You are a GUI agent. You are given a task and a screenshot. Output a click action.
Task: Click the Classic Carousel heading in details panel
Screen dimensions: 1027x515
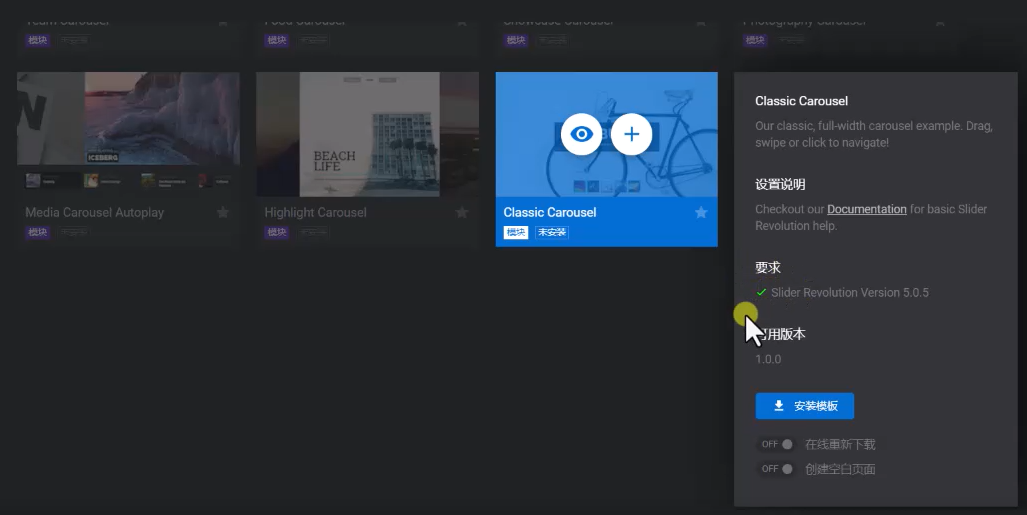point(801,101)
